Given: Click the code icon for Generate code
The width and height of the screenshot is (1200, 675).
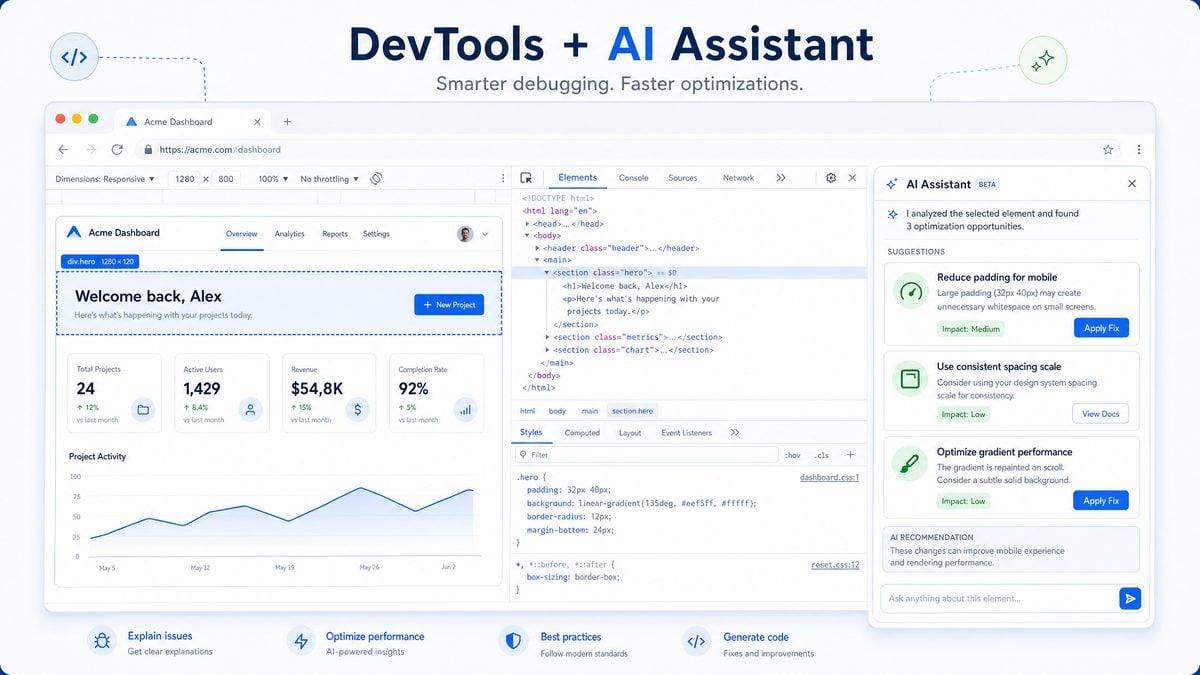Looking at the screenshot, I should [696, 641].
